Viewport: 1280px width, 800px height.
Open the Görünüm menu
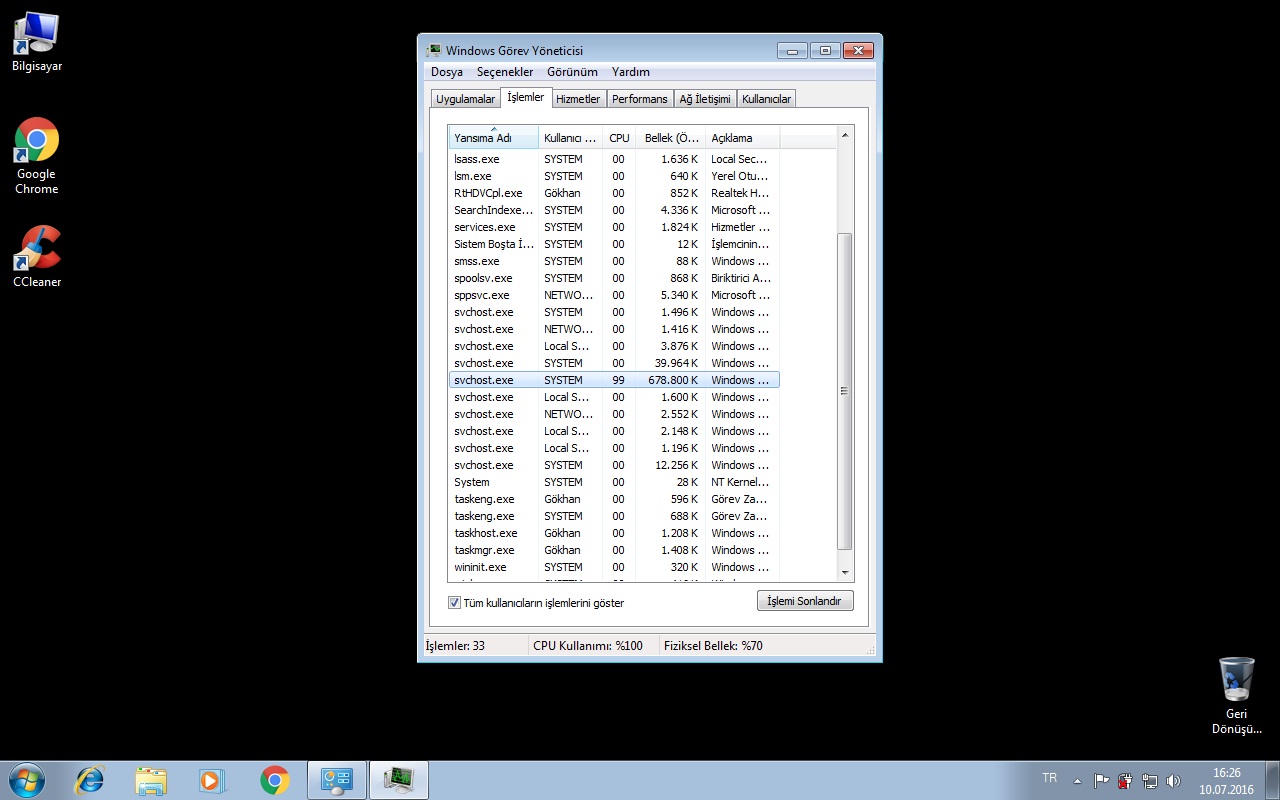click(572, 72)
